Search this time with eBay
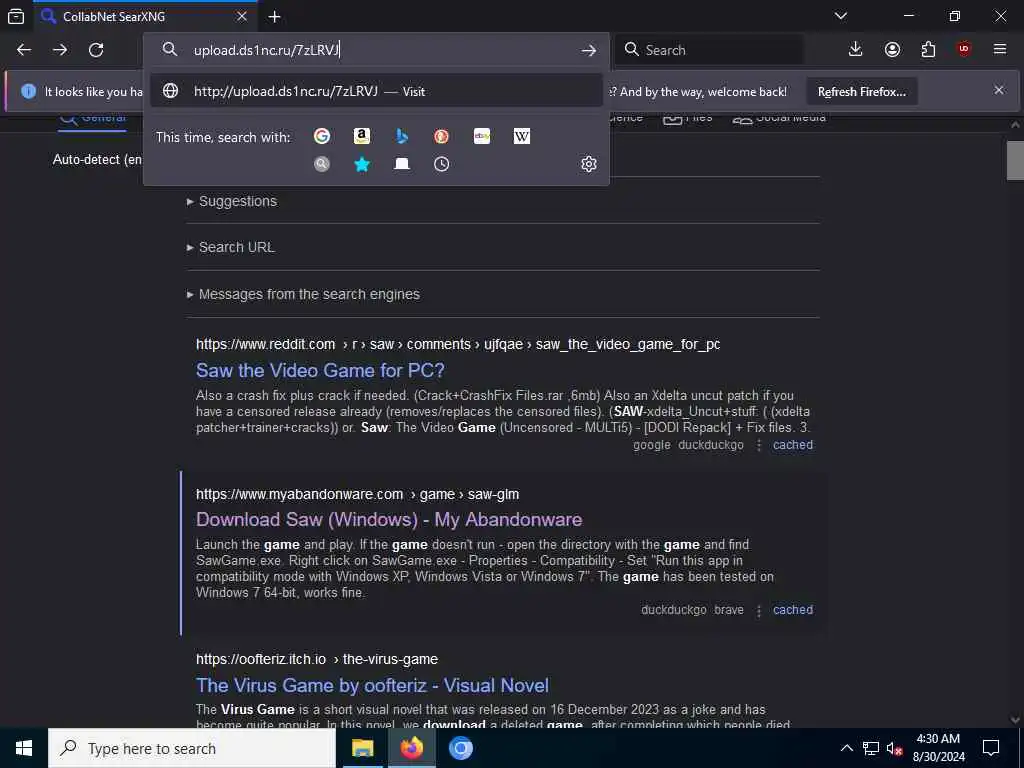 (x=482, y=136)
